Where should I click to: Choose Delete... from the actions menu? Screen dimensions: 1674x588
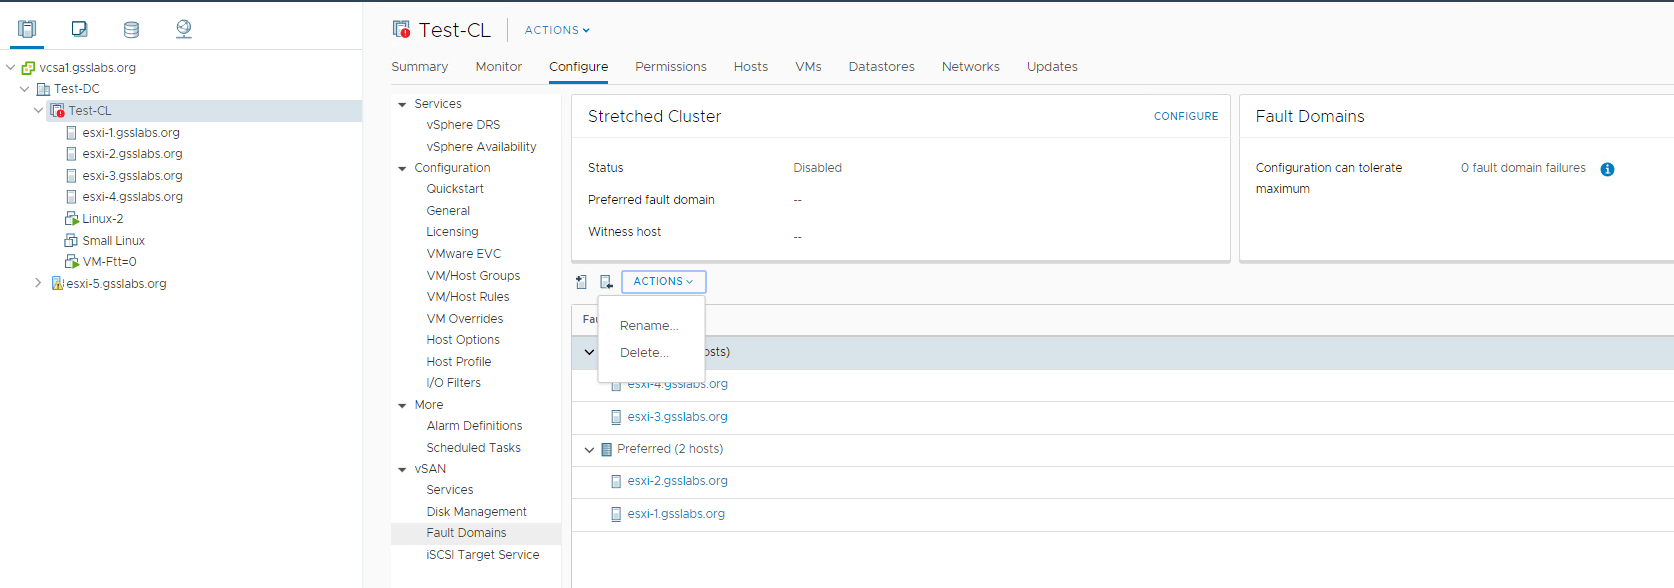(x=644, y=353)
